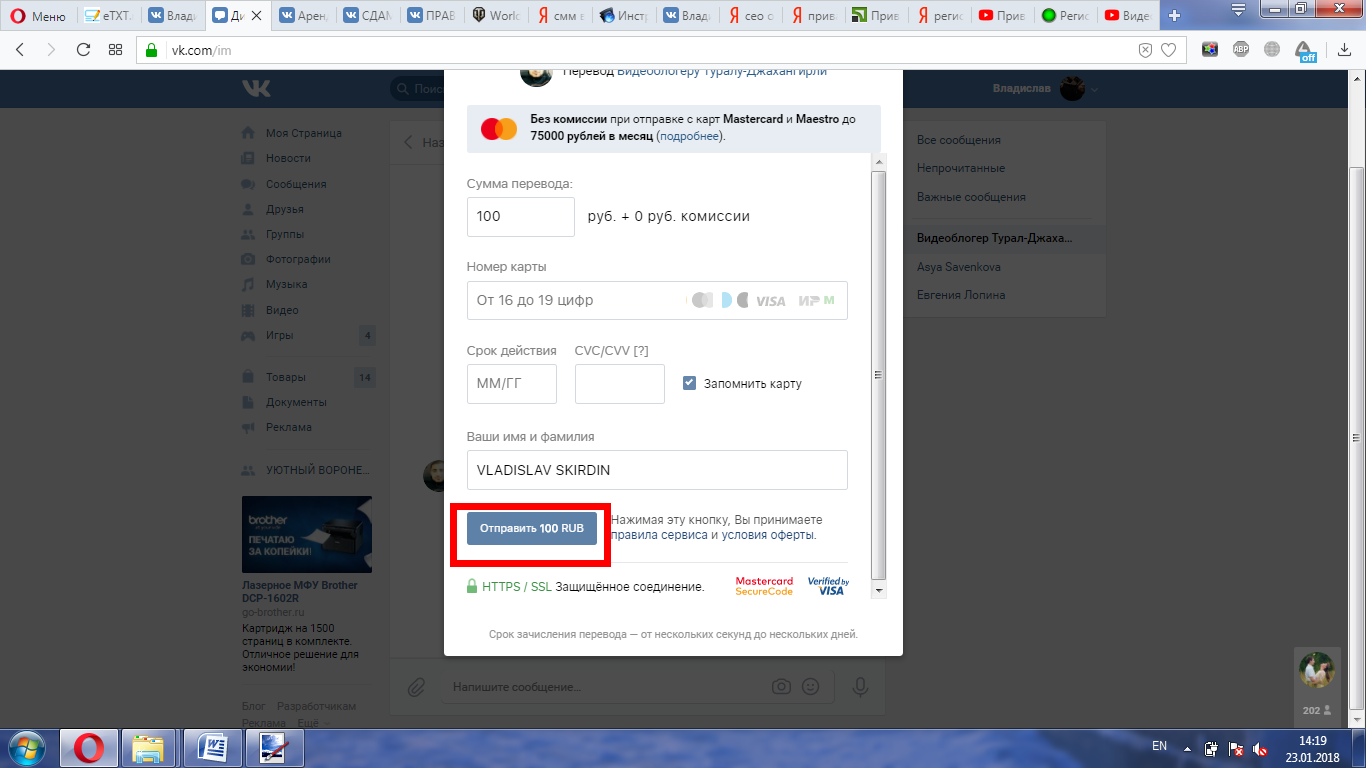The width and height of the screenshot is (1366, 768).
Task: Uncheck the 'Запомнить карту' checkbox
Action: [689, 383]
